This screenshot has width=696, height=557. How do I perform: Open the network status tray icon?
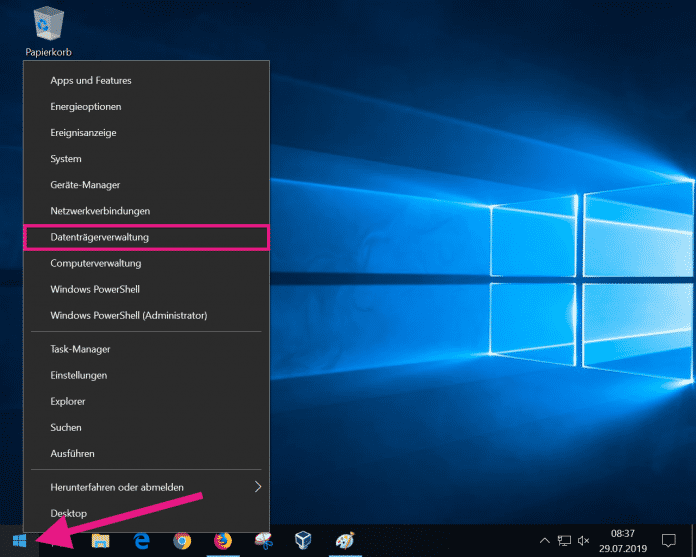[x=565, y=541]
